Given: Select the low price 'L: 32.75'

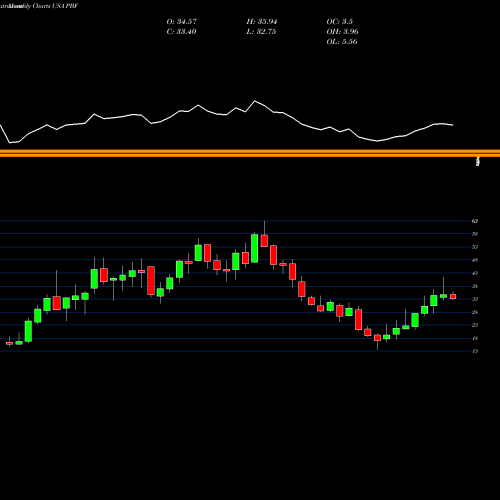Looking at the screenshot, I should click(x=261, y=32).
